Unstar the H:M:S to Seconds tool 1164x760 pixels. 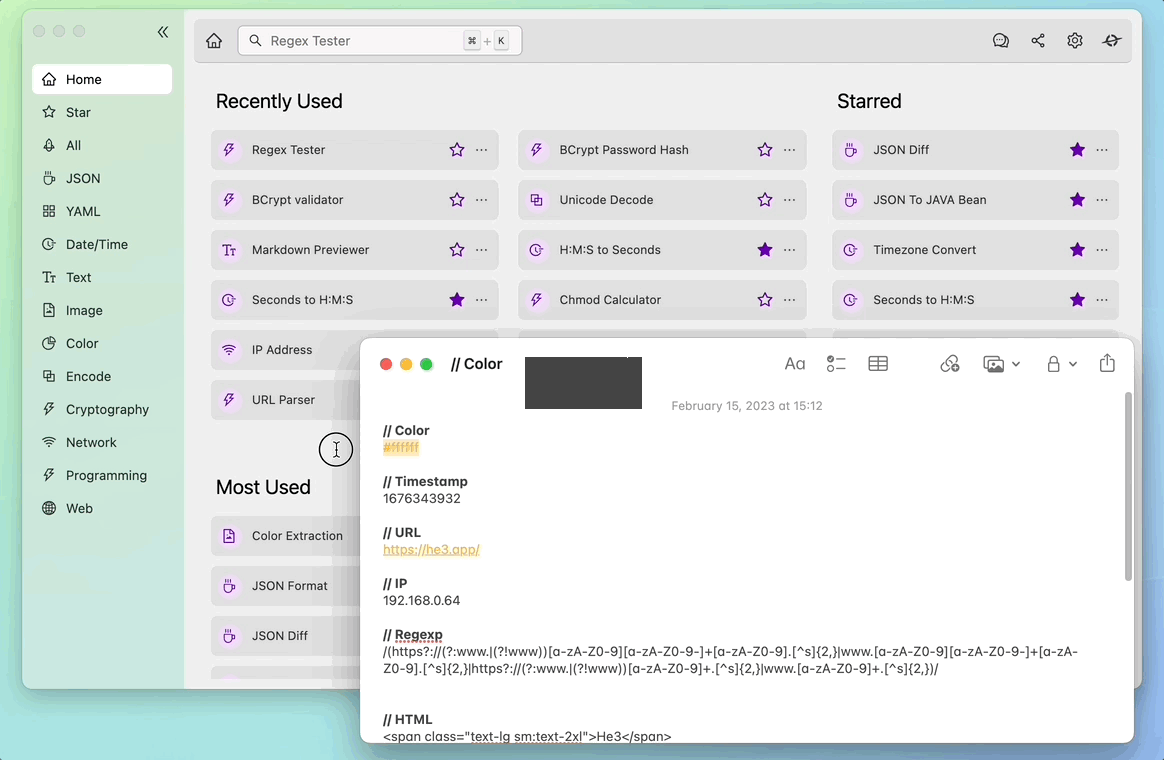(x=765, y=250)
